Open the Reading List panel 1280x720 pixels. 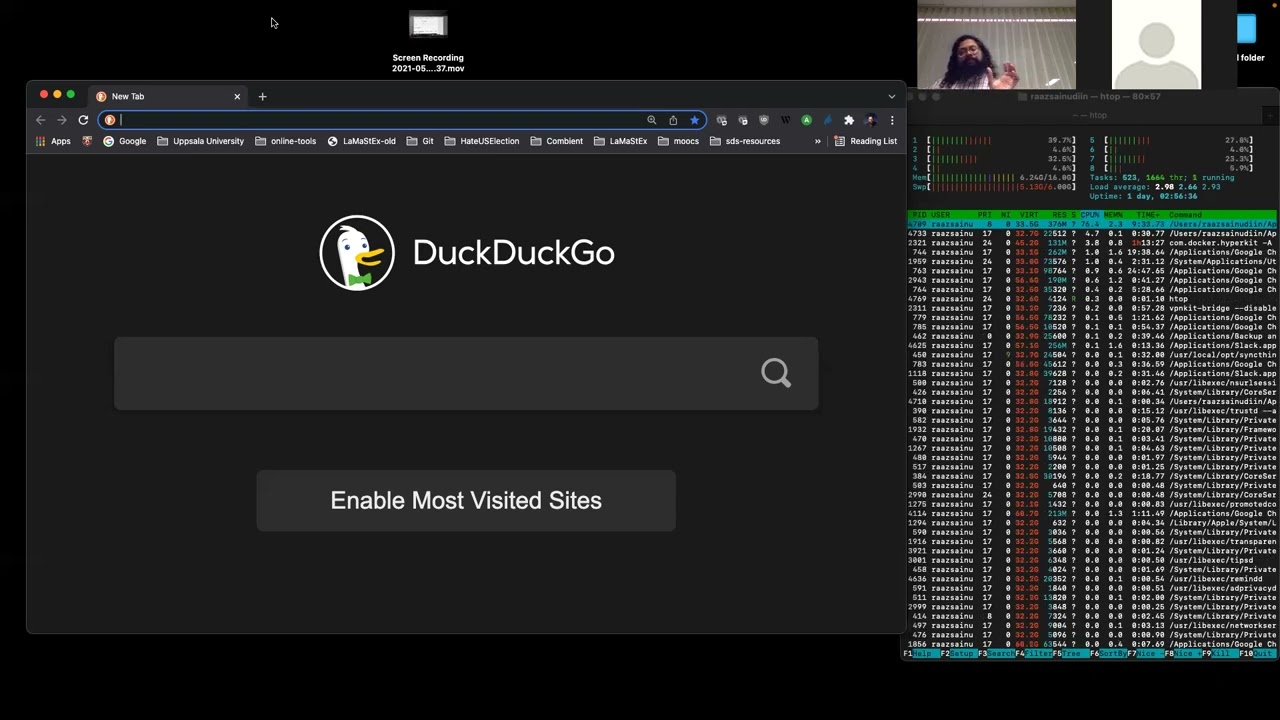(866, 141)
